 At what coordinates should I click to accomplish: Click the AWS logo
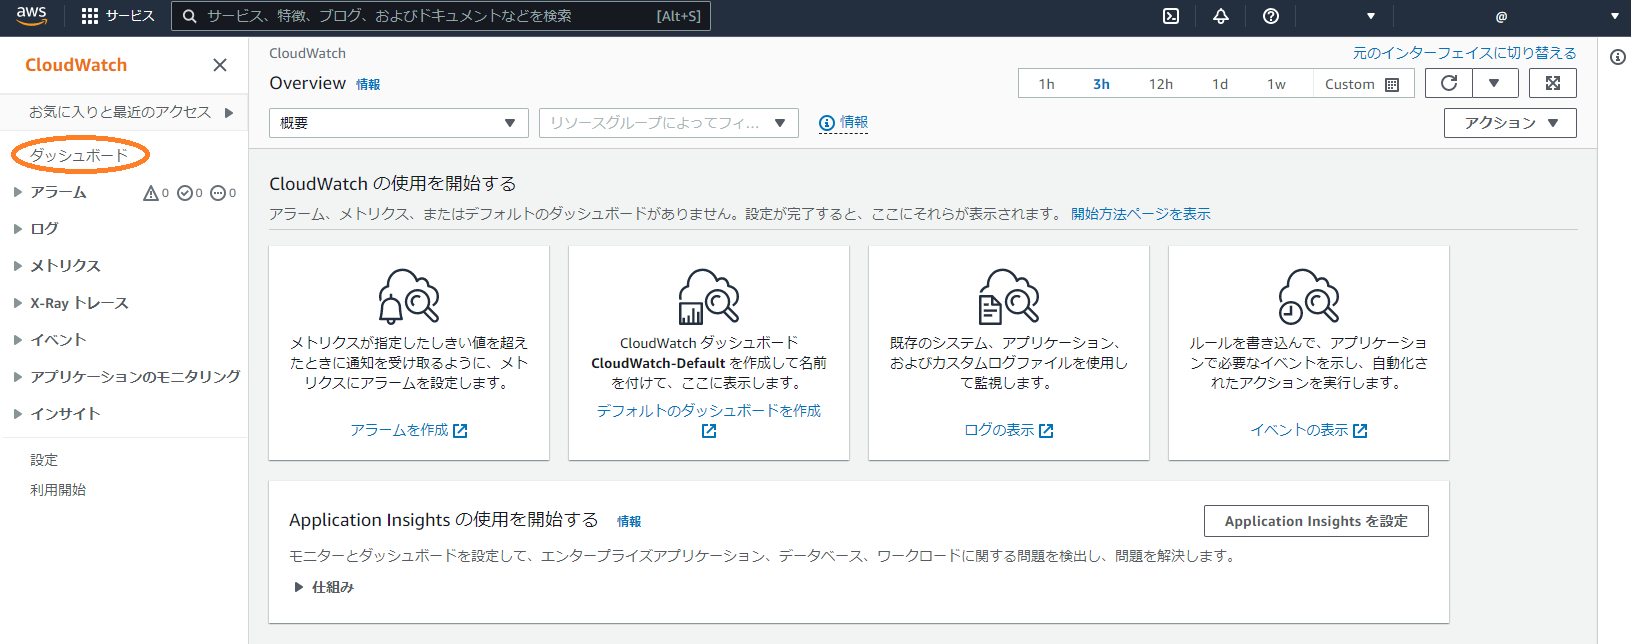[31, 15]
